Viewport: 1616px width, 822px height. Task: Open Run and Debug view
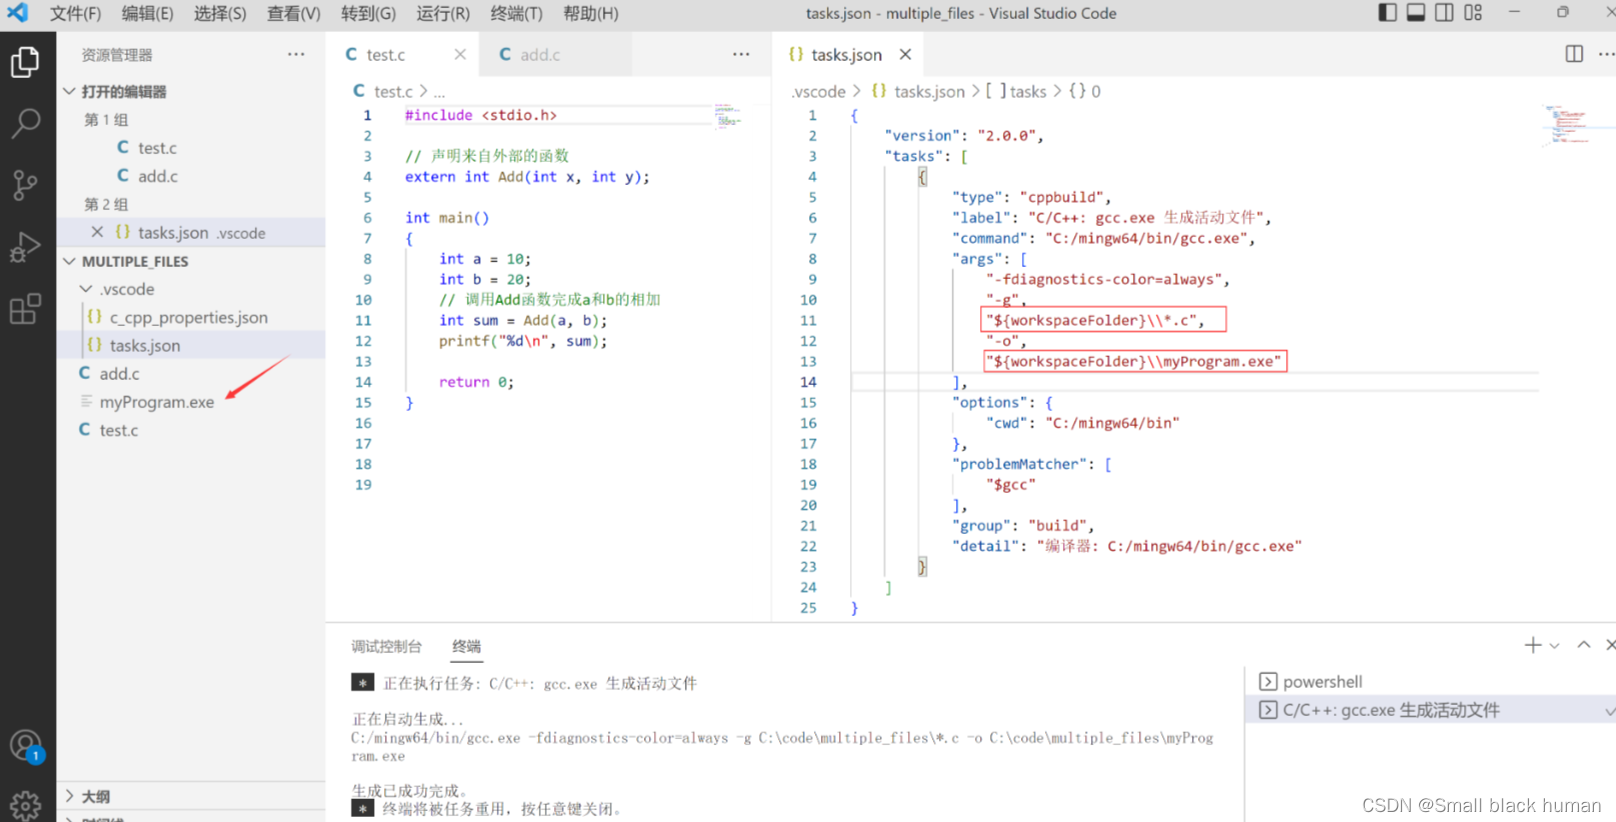click(x=25, y=247)
